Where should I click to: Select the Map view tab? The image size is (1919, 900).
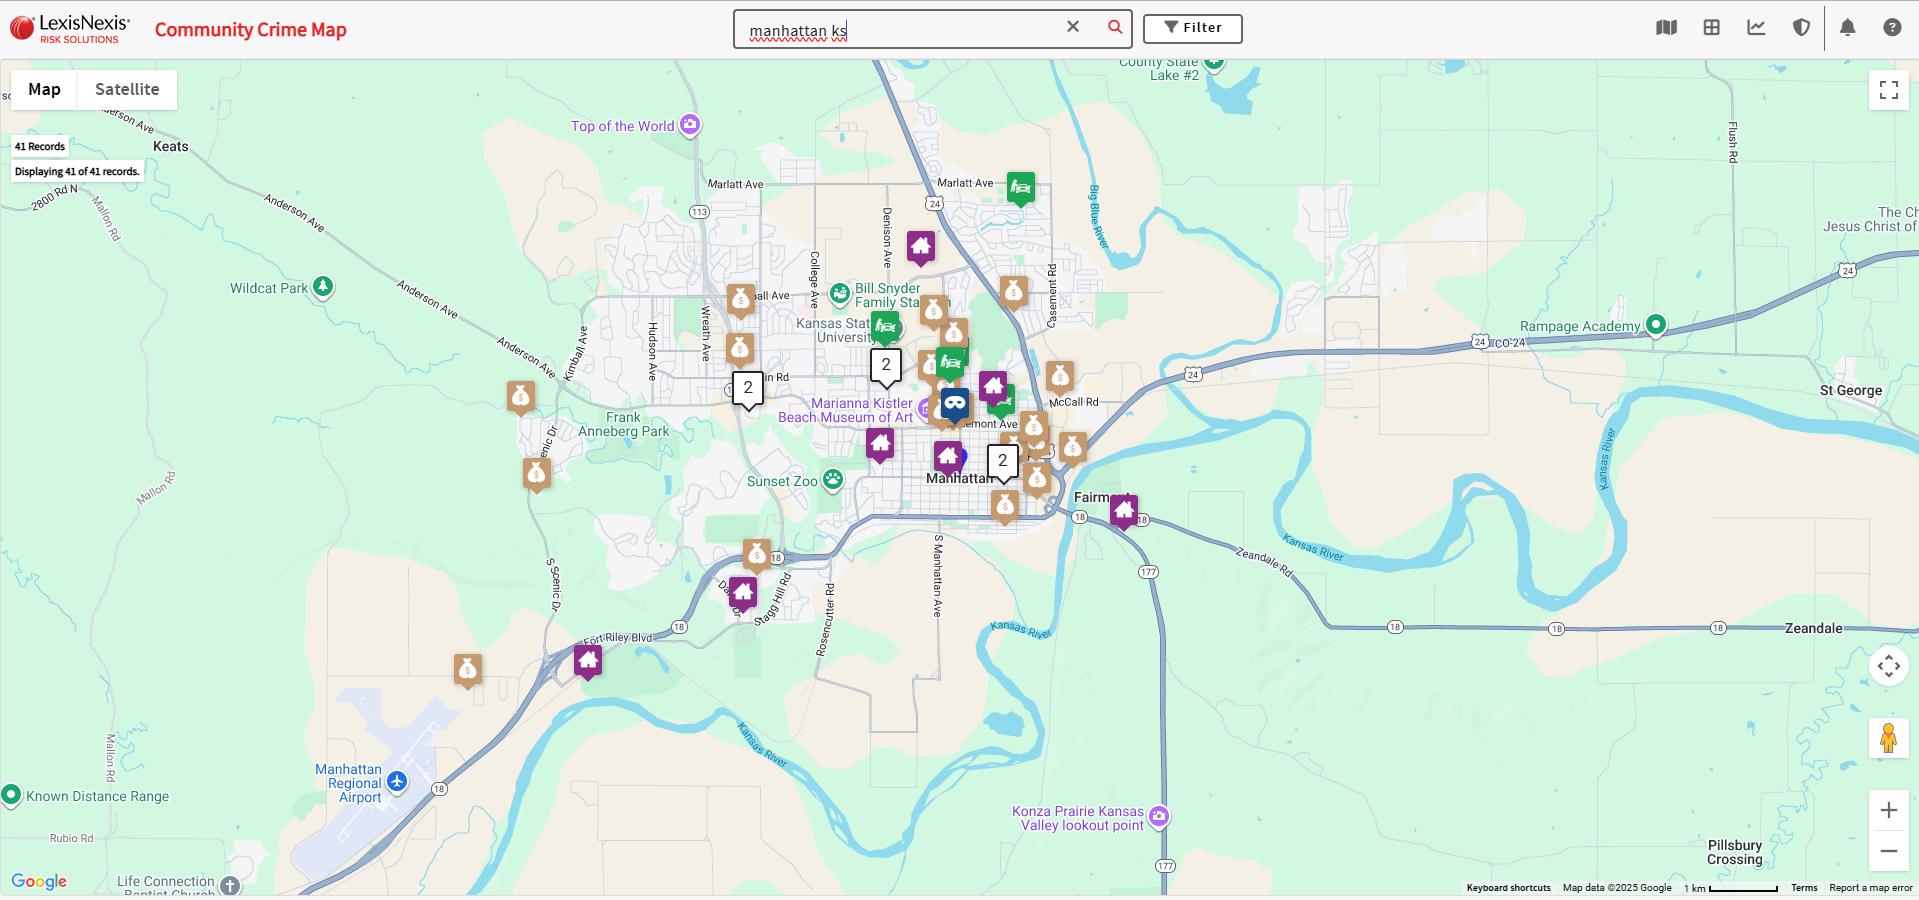(44, 90)
